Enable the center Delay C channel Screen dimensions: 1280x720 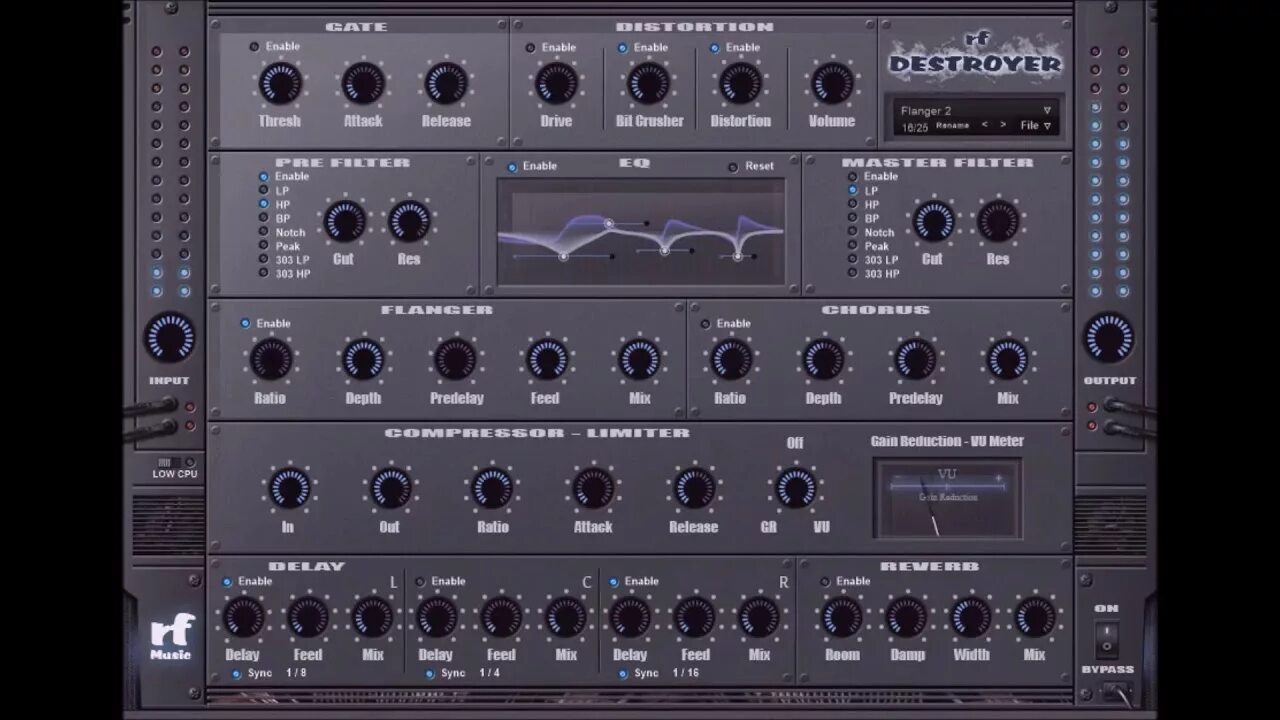click(x=420, y=581)
